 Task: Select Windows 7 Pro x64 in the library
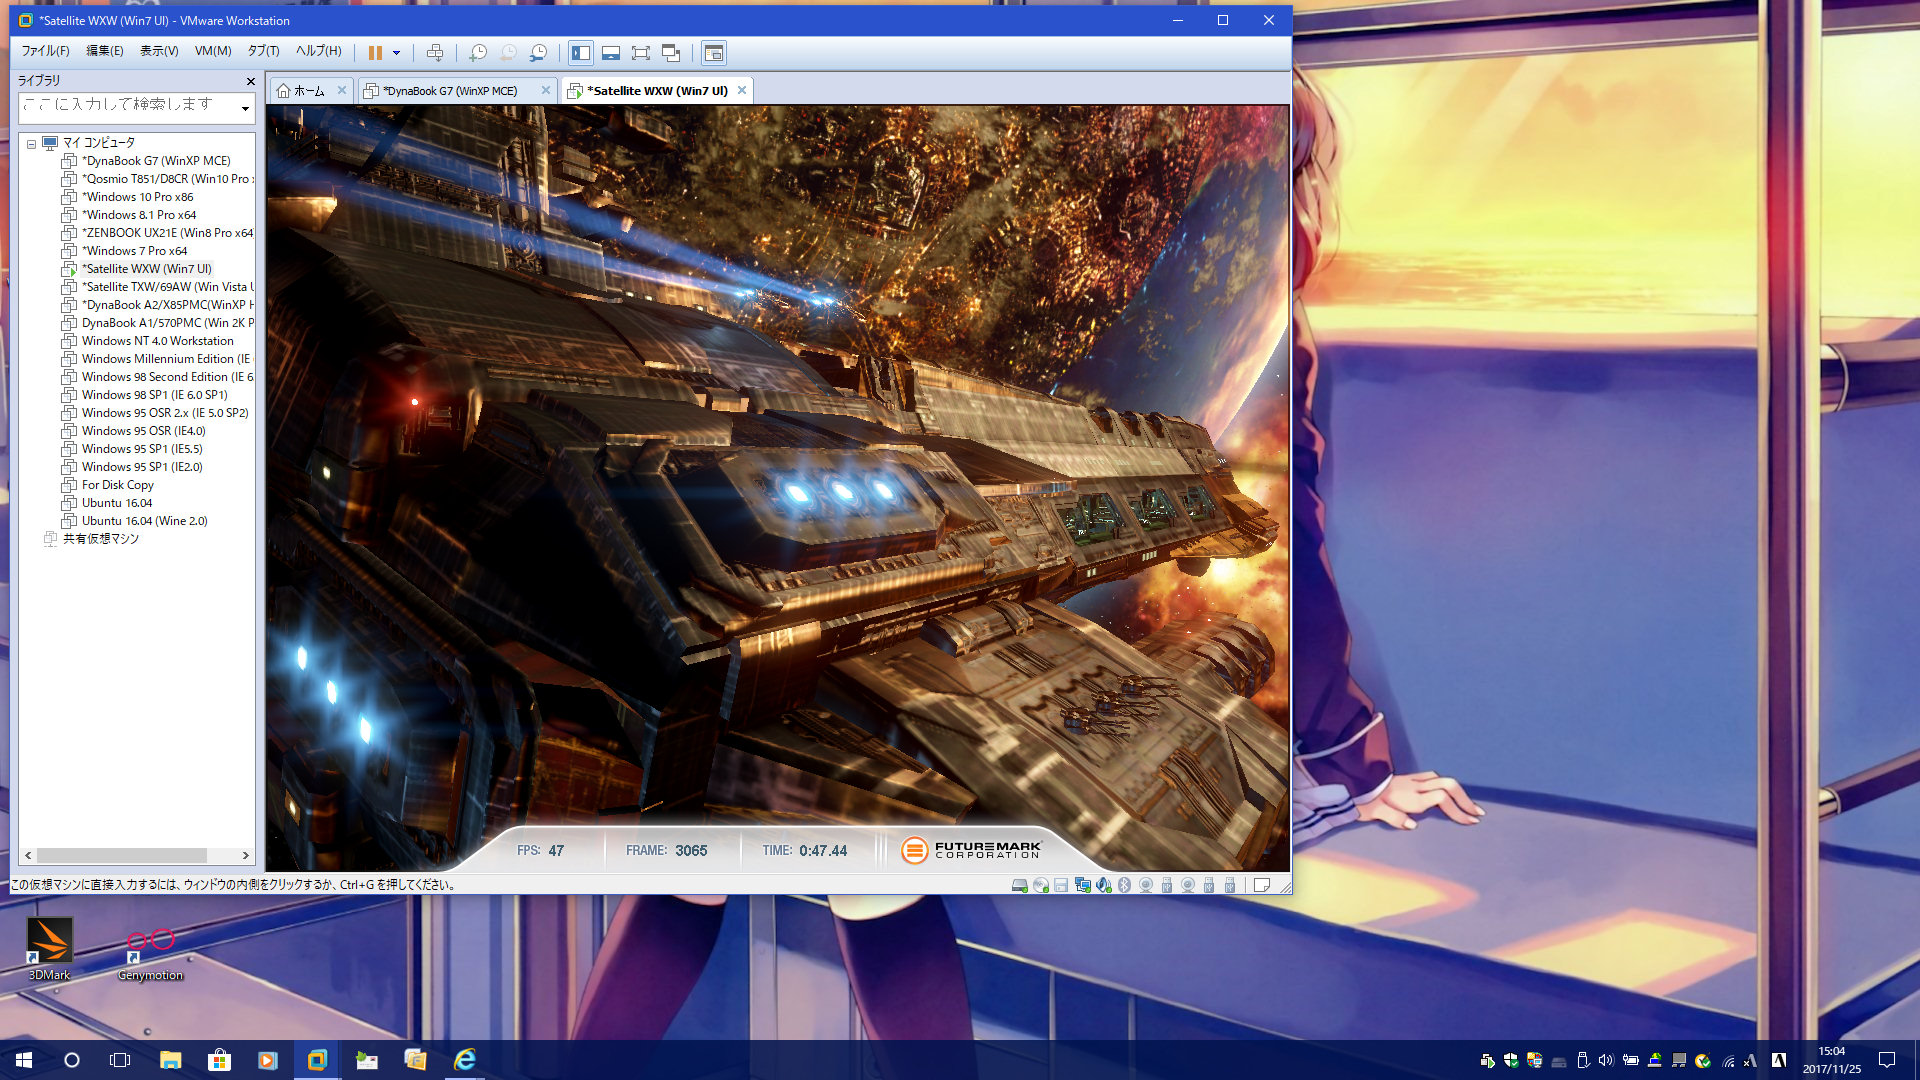point(134,251)
